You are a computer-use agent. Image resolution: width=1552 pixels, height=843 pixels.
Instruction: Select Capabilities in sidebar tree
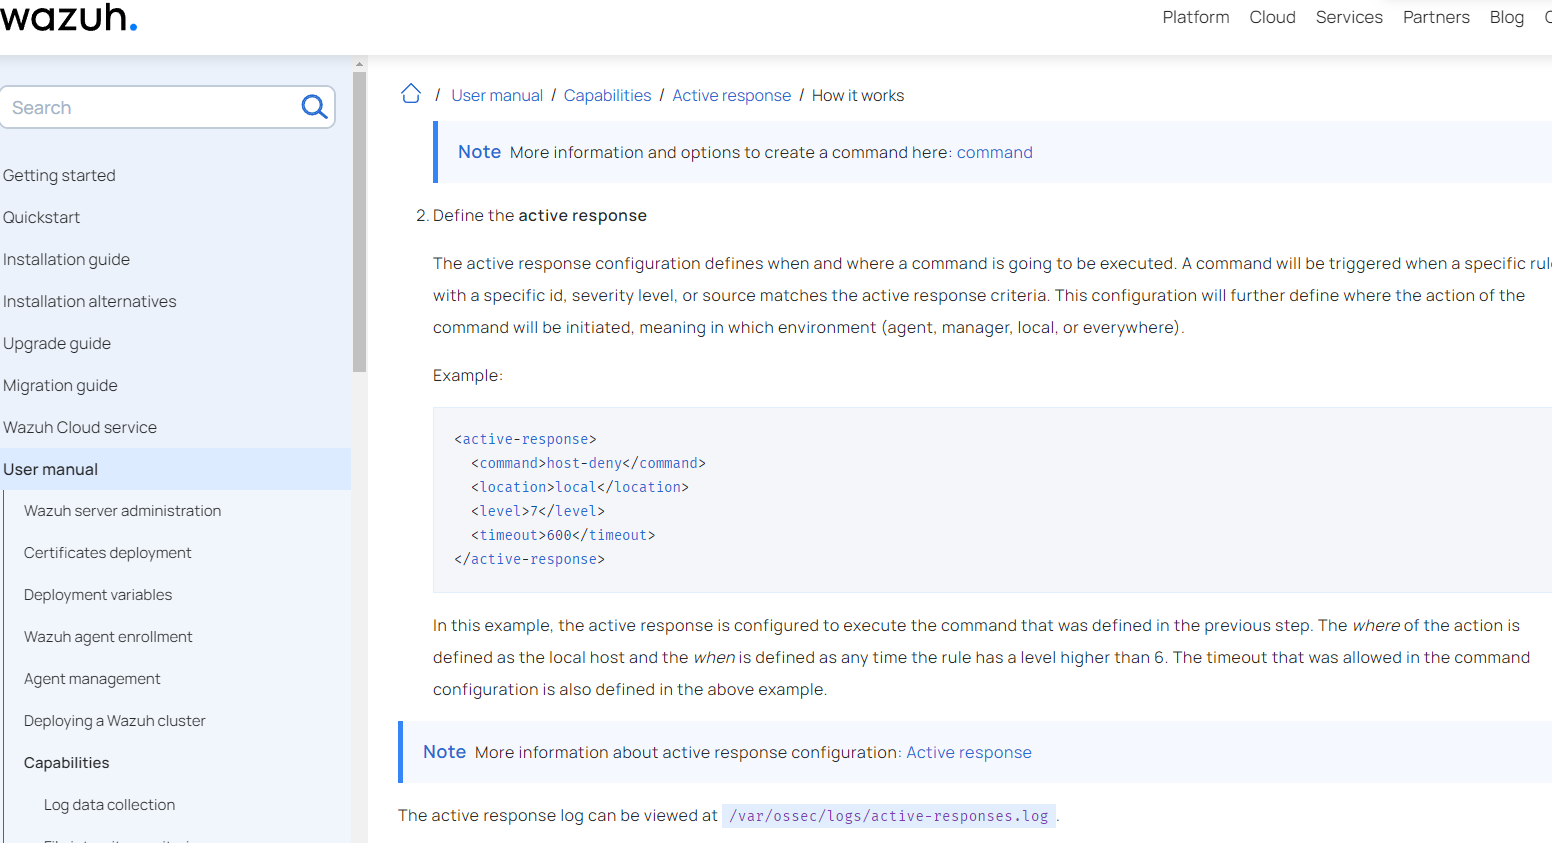[66, 762]
